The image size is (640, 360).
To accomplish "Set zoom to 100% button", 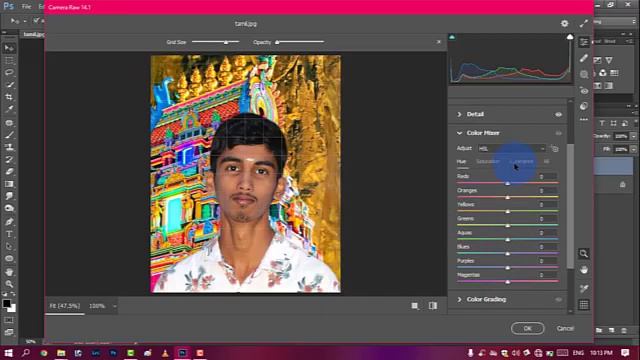I will [97, 306].
